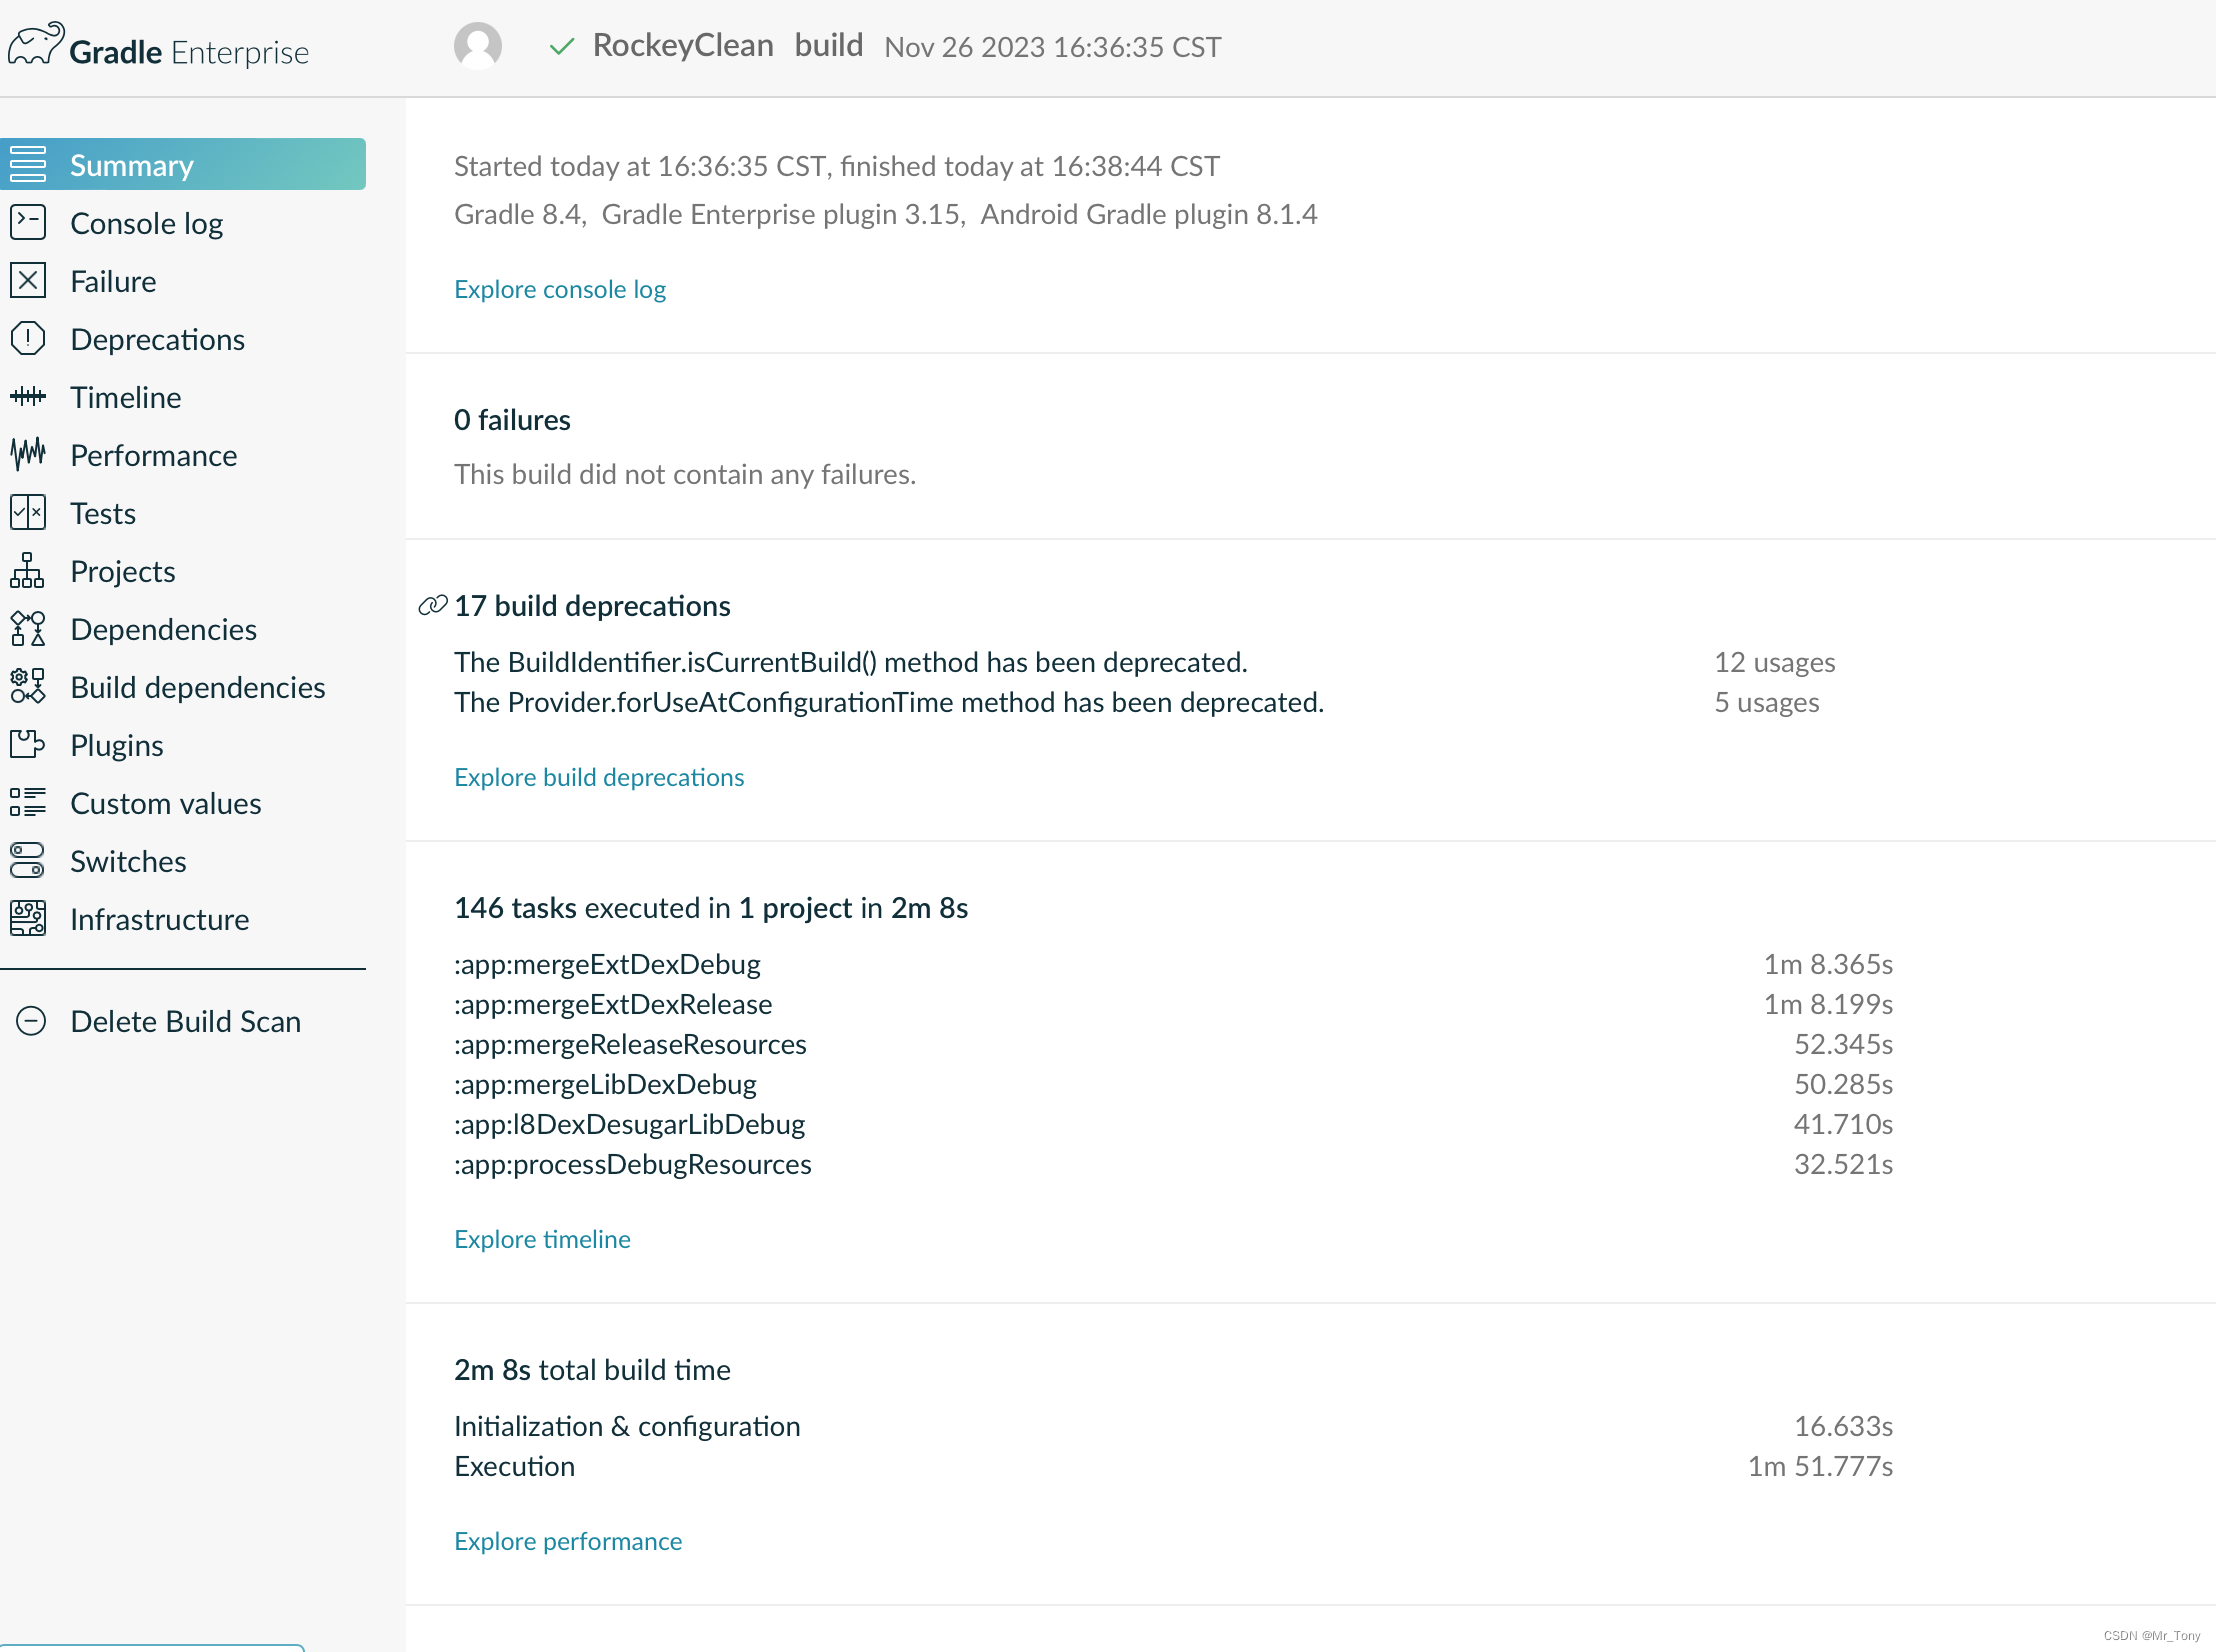Select Infrastructure from the sidebar
Screen dimensions: 2216x1652
159,919
